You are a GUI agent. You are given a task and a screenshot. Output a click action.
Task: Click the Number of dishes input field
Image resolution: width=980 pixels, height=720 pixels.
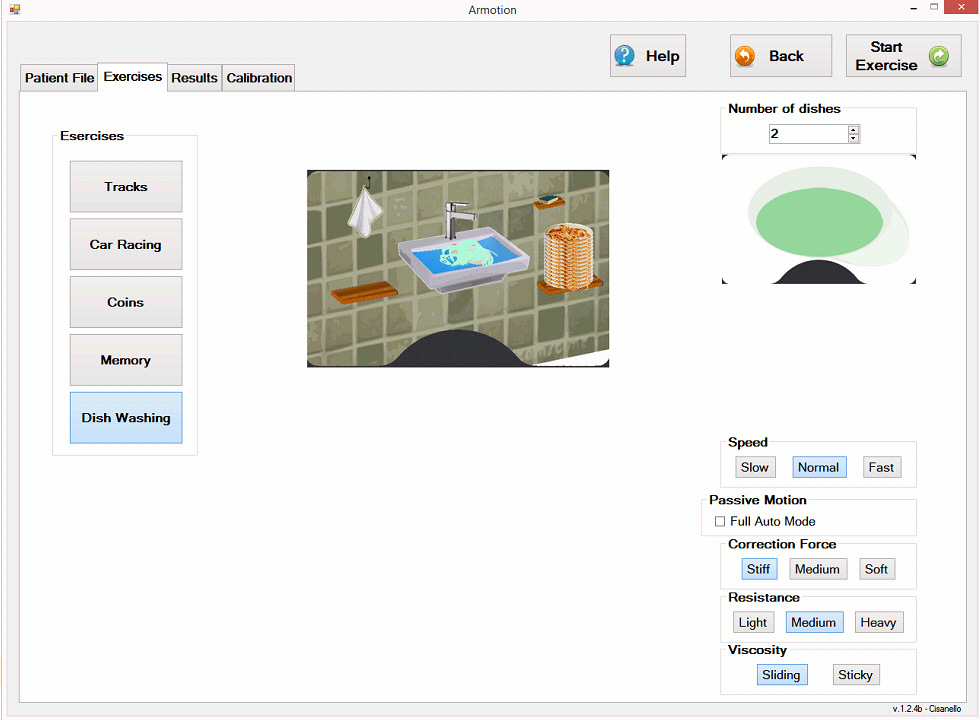[x=809, y=134]
